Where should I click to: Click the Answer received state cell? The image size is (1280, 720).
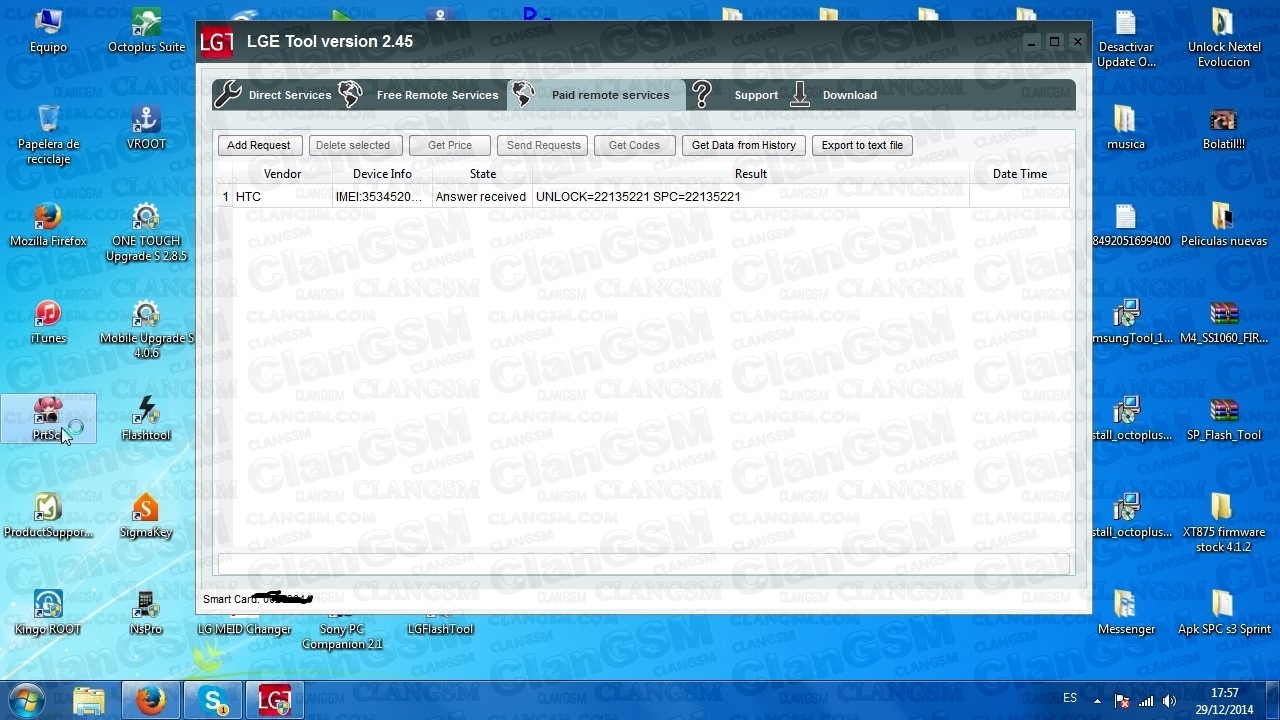[482, 197]
